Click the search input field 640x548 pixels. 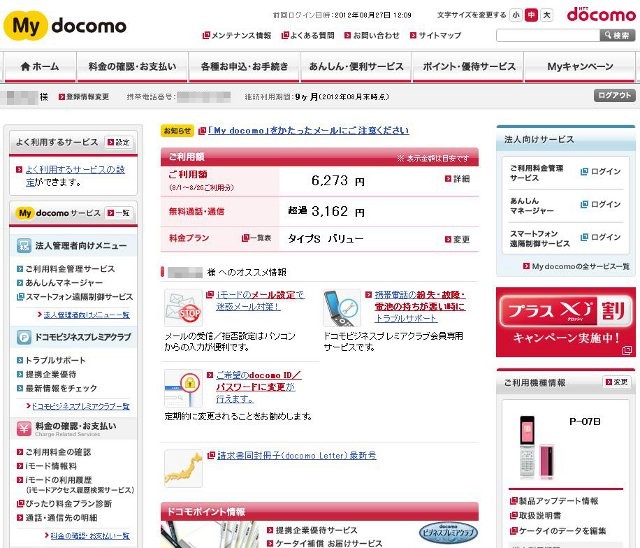pos(548,35)
